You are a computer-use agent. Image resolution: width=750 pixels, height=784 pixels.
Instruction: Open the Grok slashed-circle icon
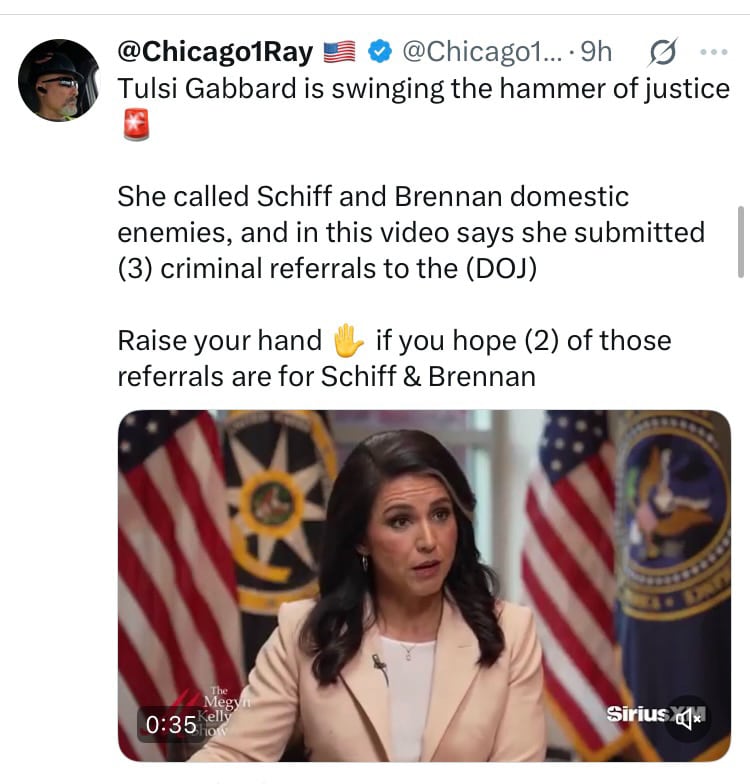662,50
